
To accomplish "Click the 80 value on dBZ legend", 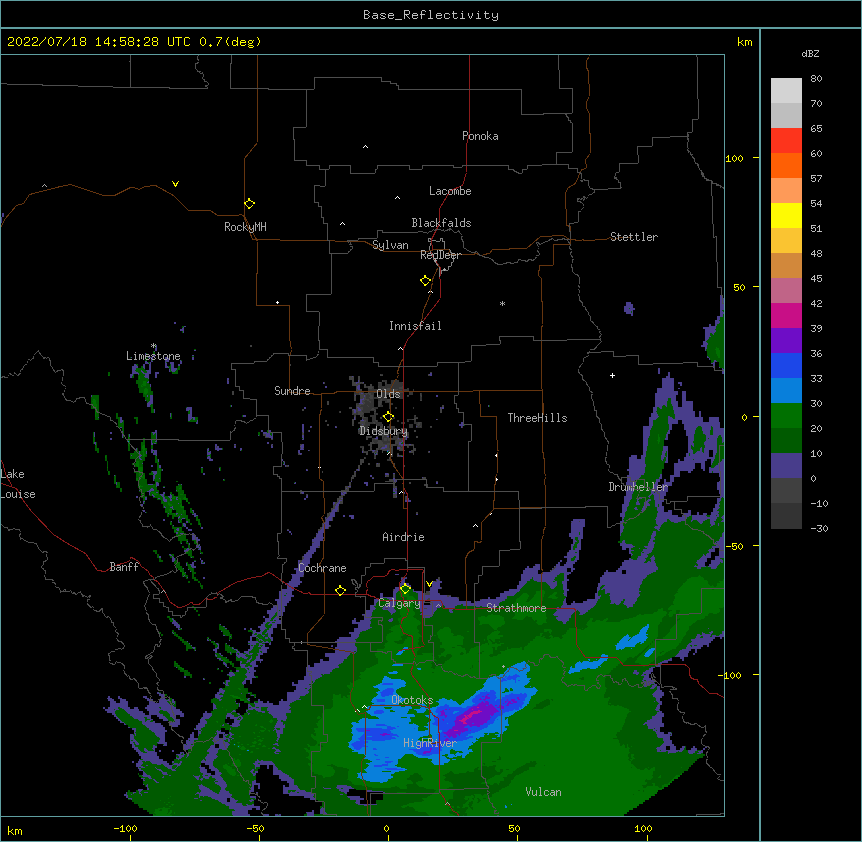I will point(816,79).
